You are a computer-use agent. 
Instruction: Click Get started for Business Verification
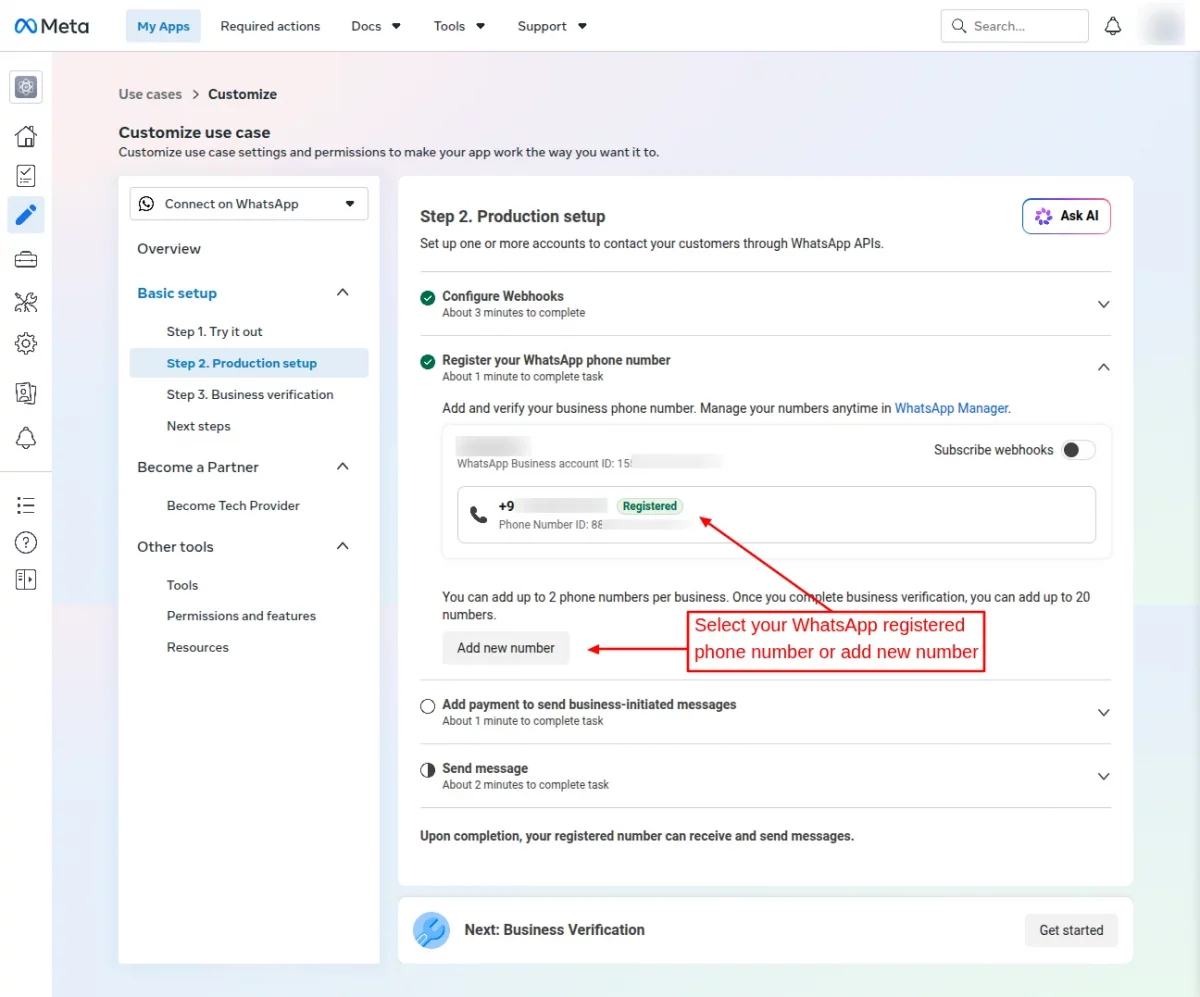click(1071, 930)
